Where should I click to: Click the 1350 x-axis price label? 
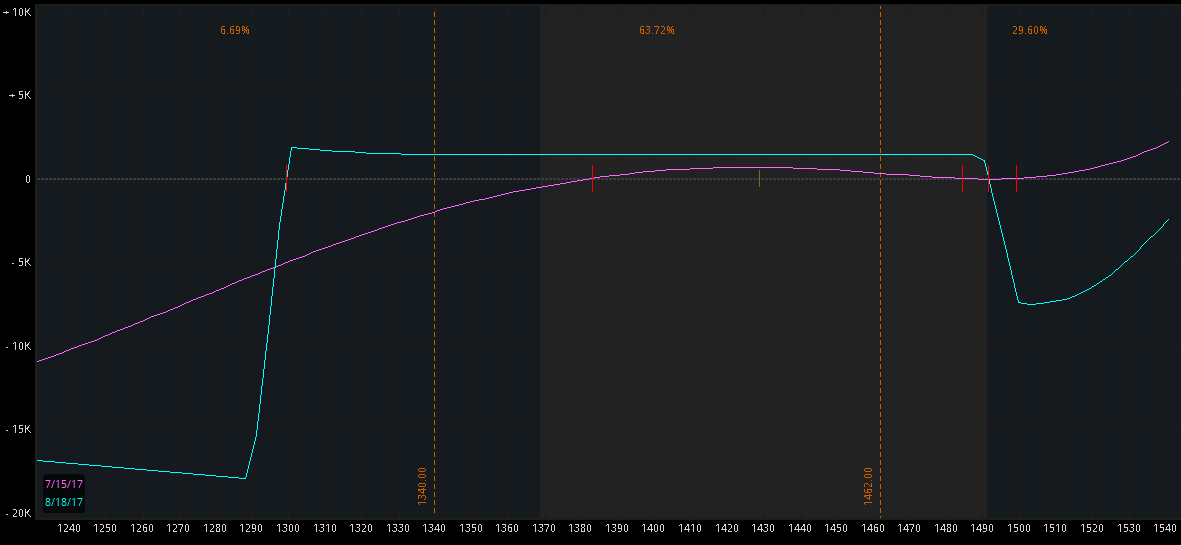(471, 528)
